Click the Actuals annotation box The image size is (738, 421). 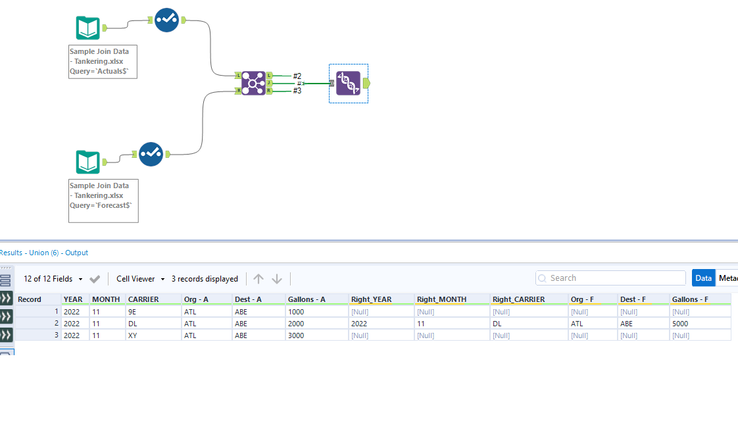pos(103,62)
